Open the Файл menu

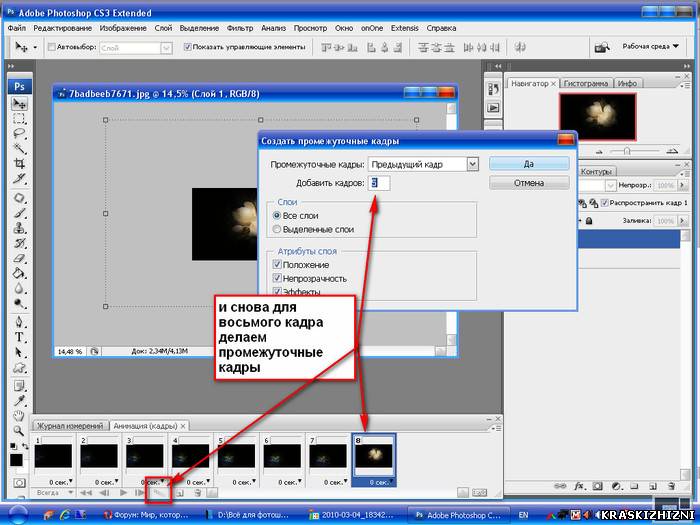click(17, 28)
